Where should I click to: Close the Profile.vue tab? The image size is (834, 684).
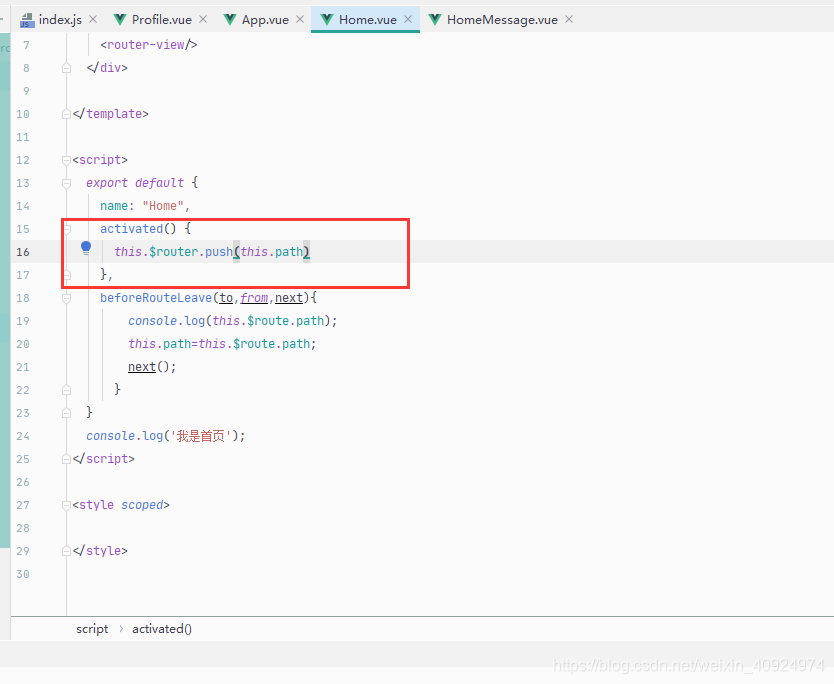(203, 19)
